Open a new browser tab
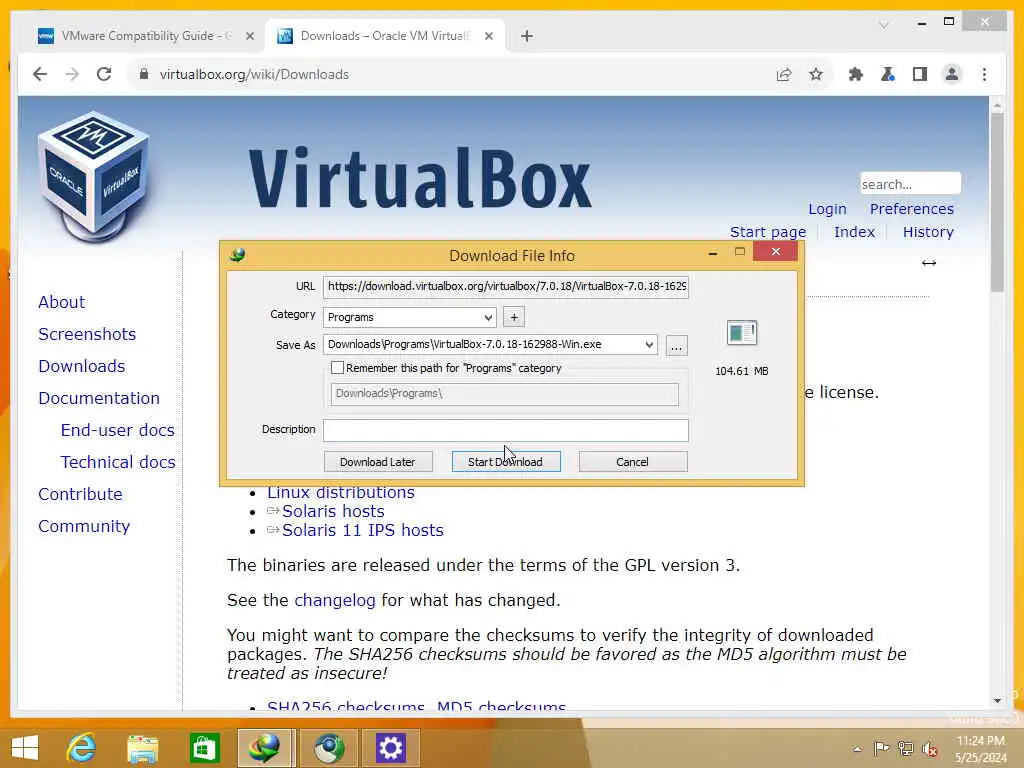 [x=527, y=36]
